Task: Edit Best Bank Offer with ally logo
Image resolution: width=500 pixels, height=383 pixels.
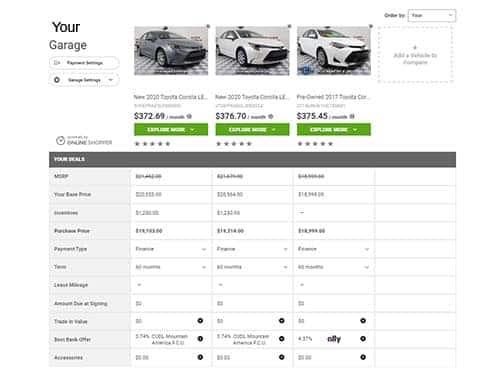Action: [x=363, y=339]
